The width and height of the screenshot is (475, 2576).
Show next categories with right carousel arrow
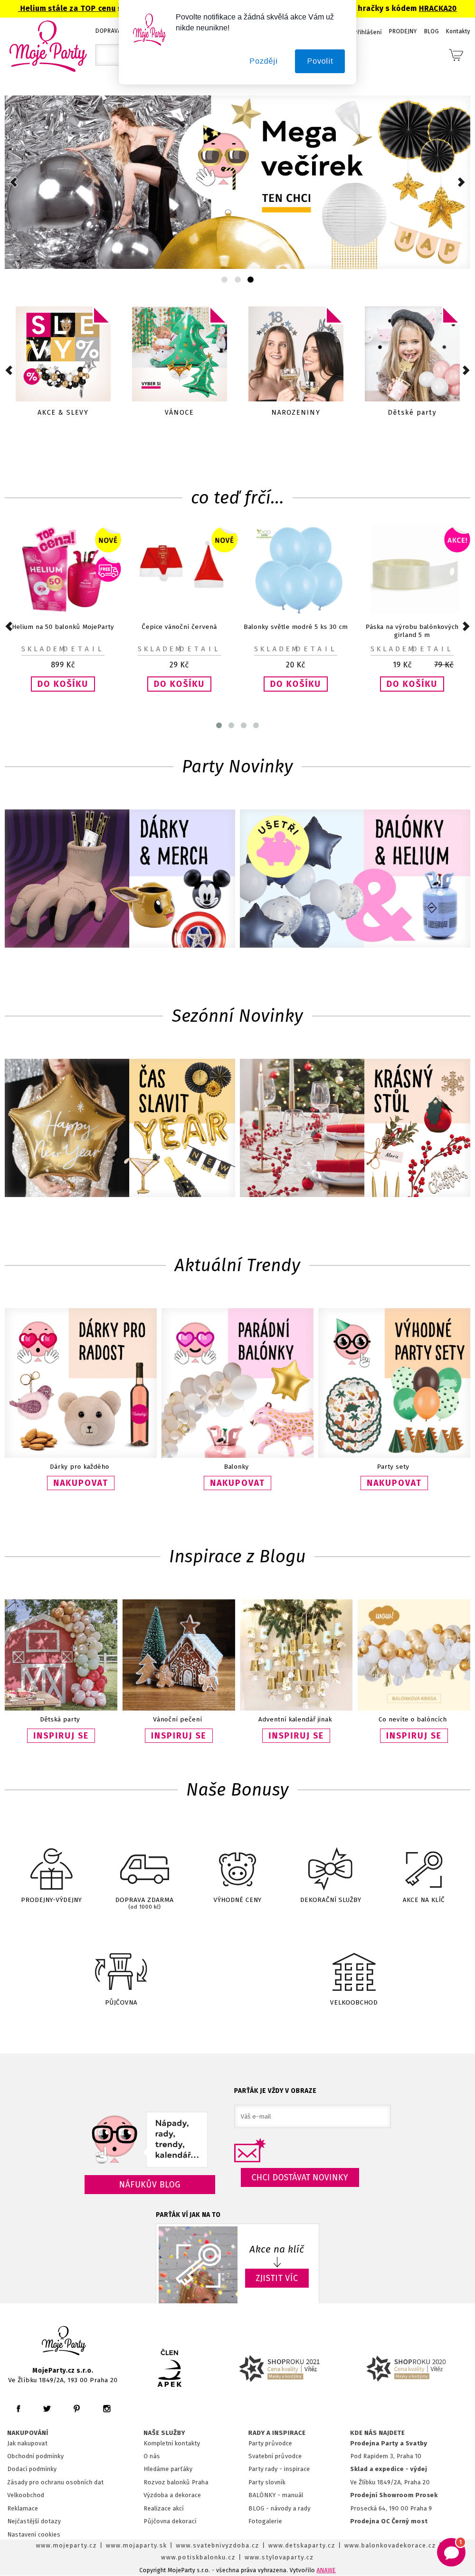pyautogui.click(x=466, y=370)
